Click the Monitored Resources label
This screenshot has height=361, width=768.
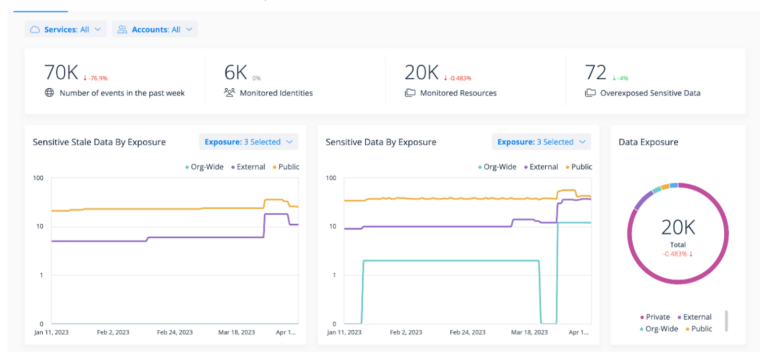458,93
